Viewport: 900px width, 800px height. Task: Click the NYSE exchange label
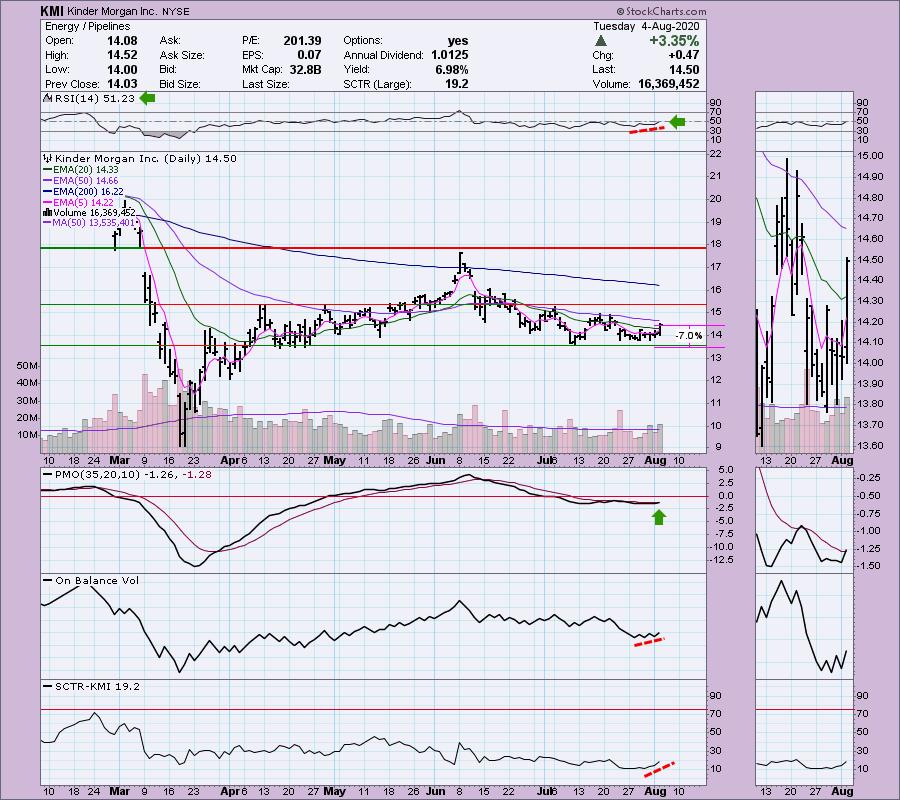[176, 11]
